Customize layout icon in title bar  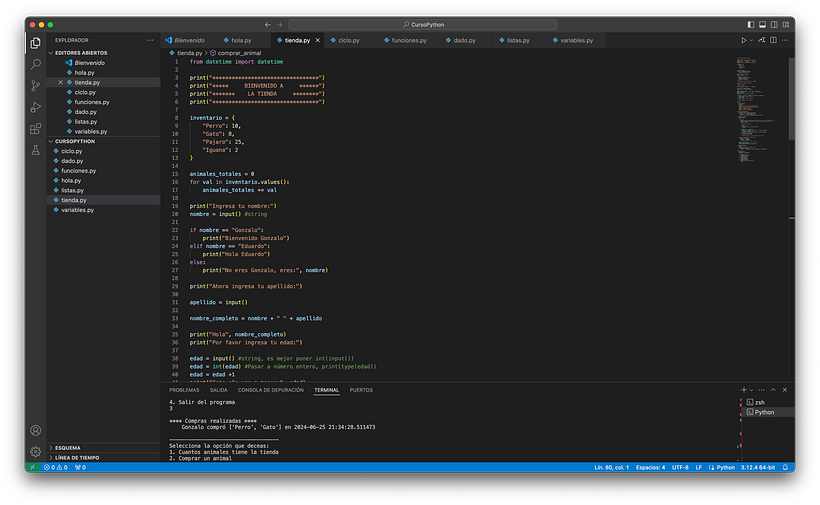786,25
